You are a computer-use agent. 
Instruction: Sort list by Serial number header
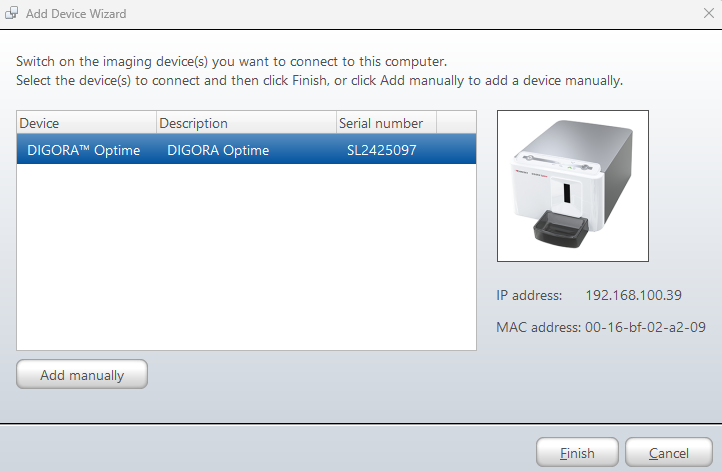pos(386,123)
